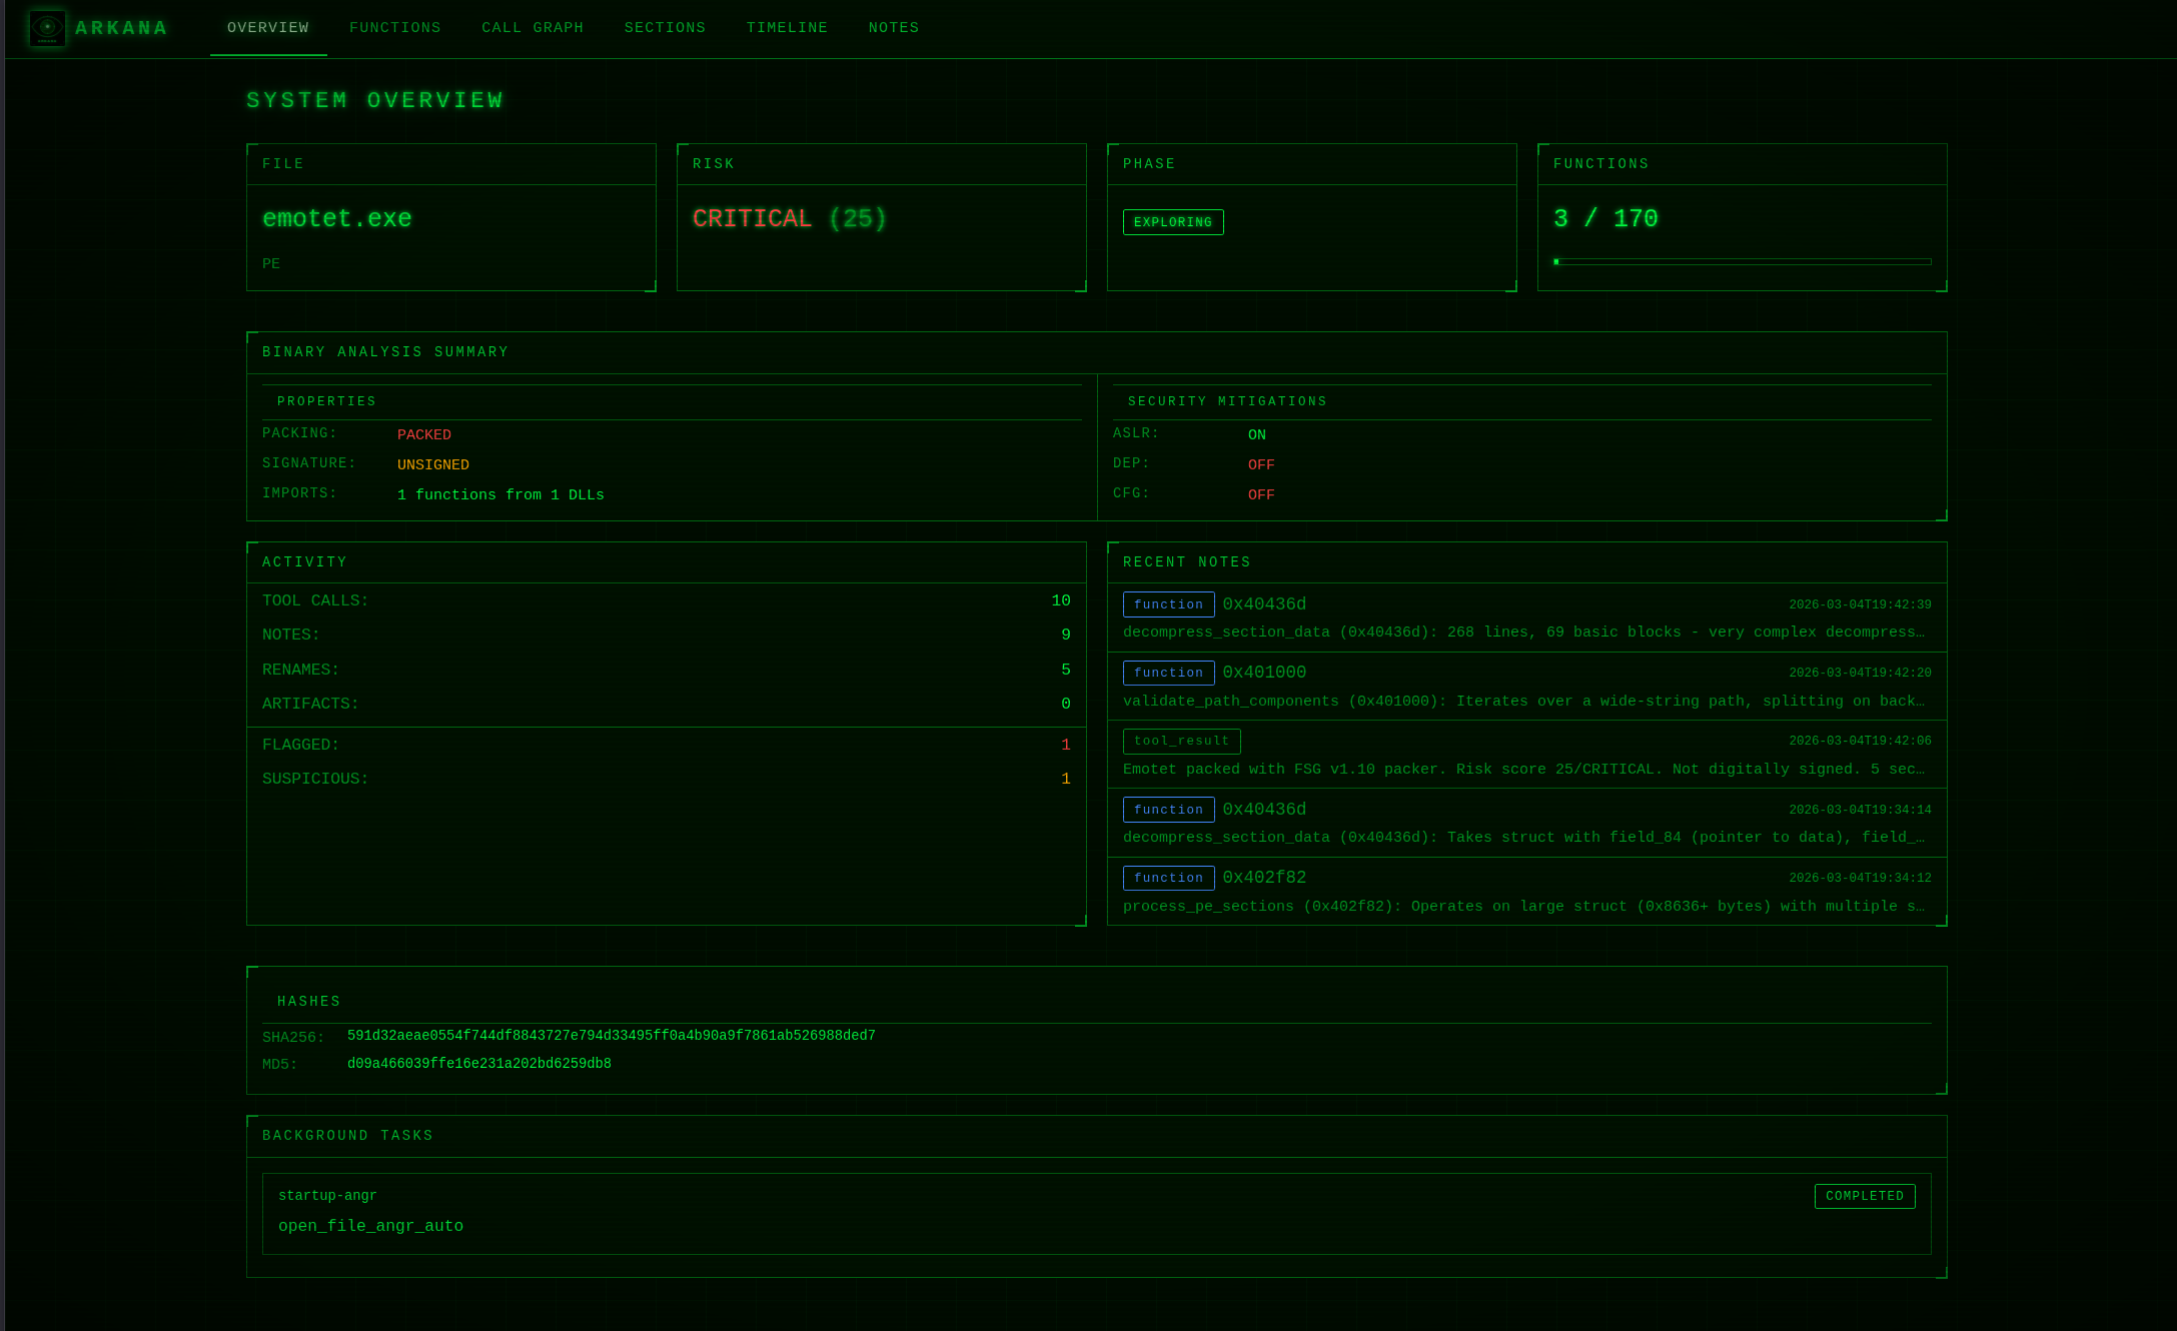Click the function badge on the 19:34:14 note
2177x1331 pixels.
[x=1168, y=809]
